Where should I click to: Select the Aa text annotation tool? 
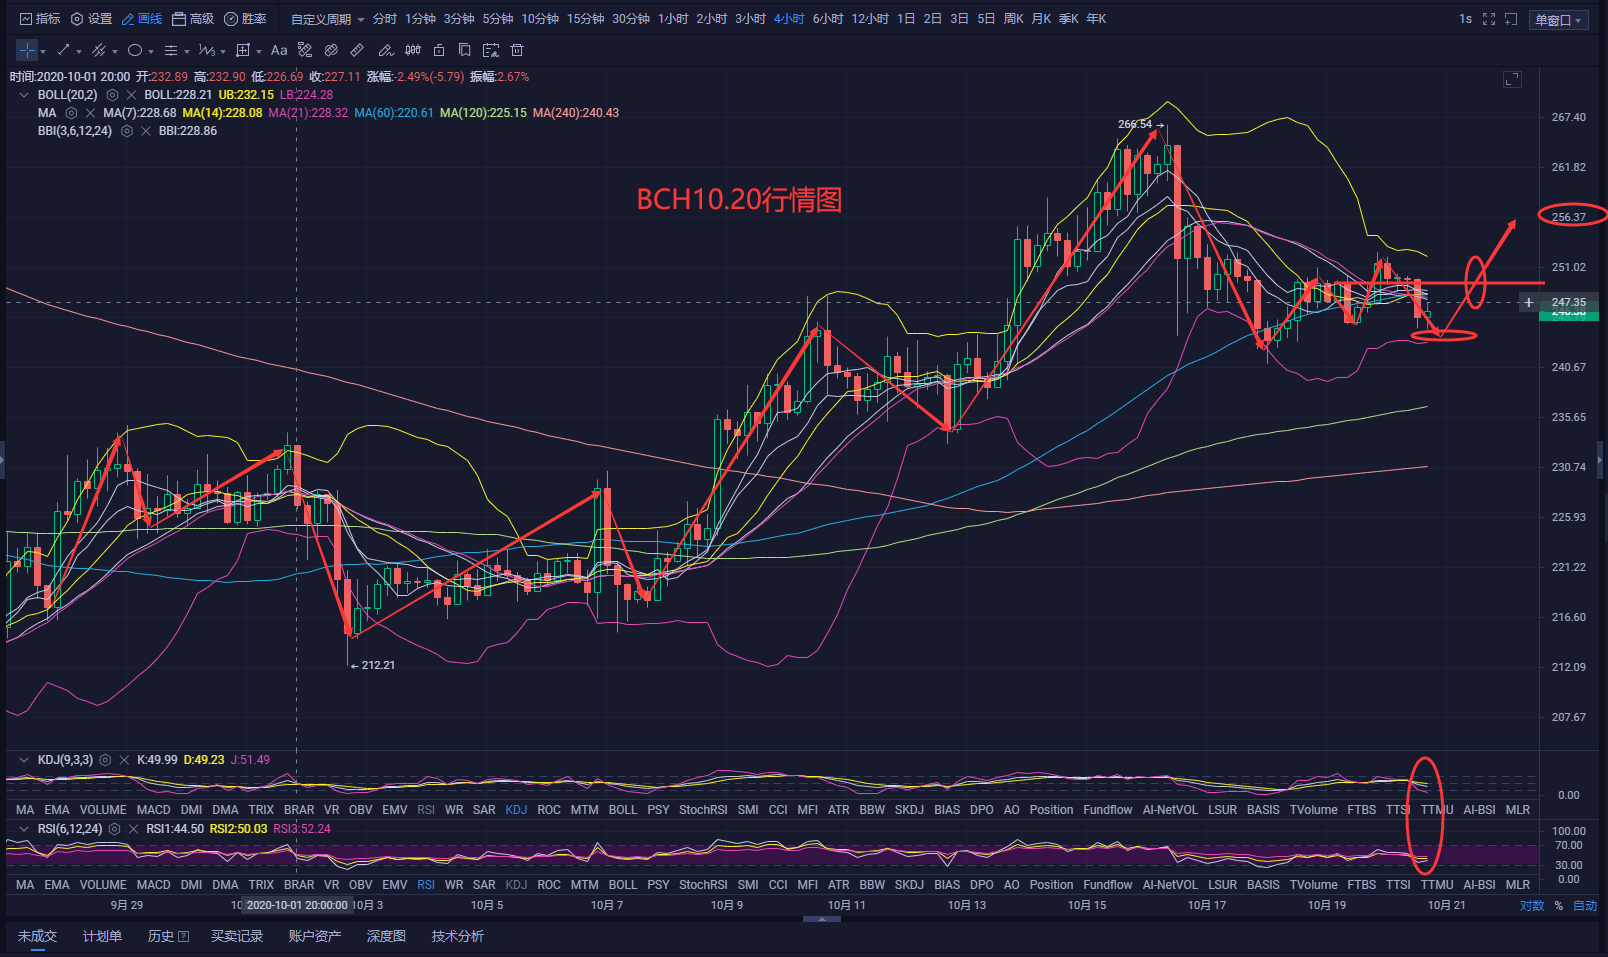(x=279, y=50)
